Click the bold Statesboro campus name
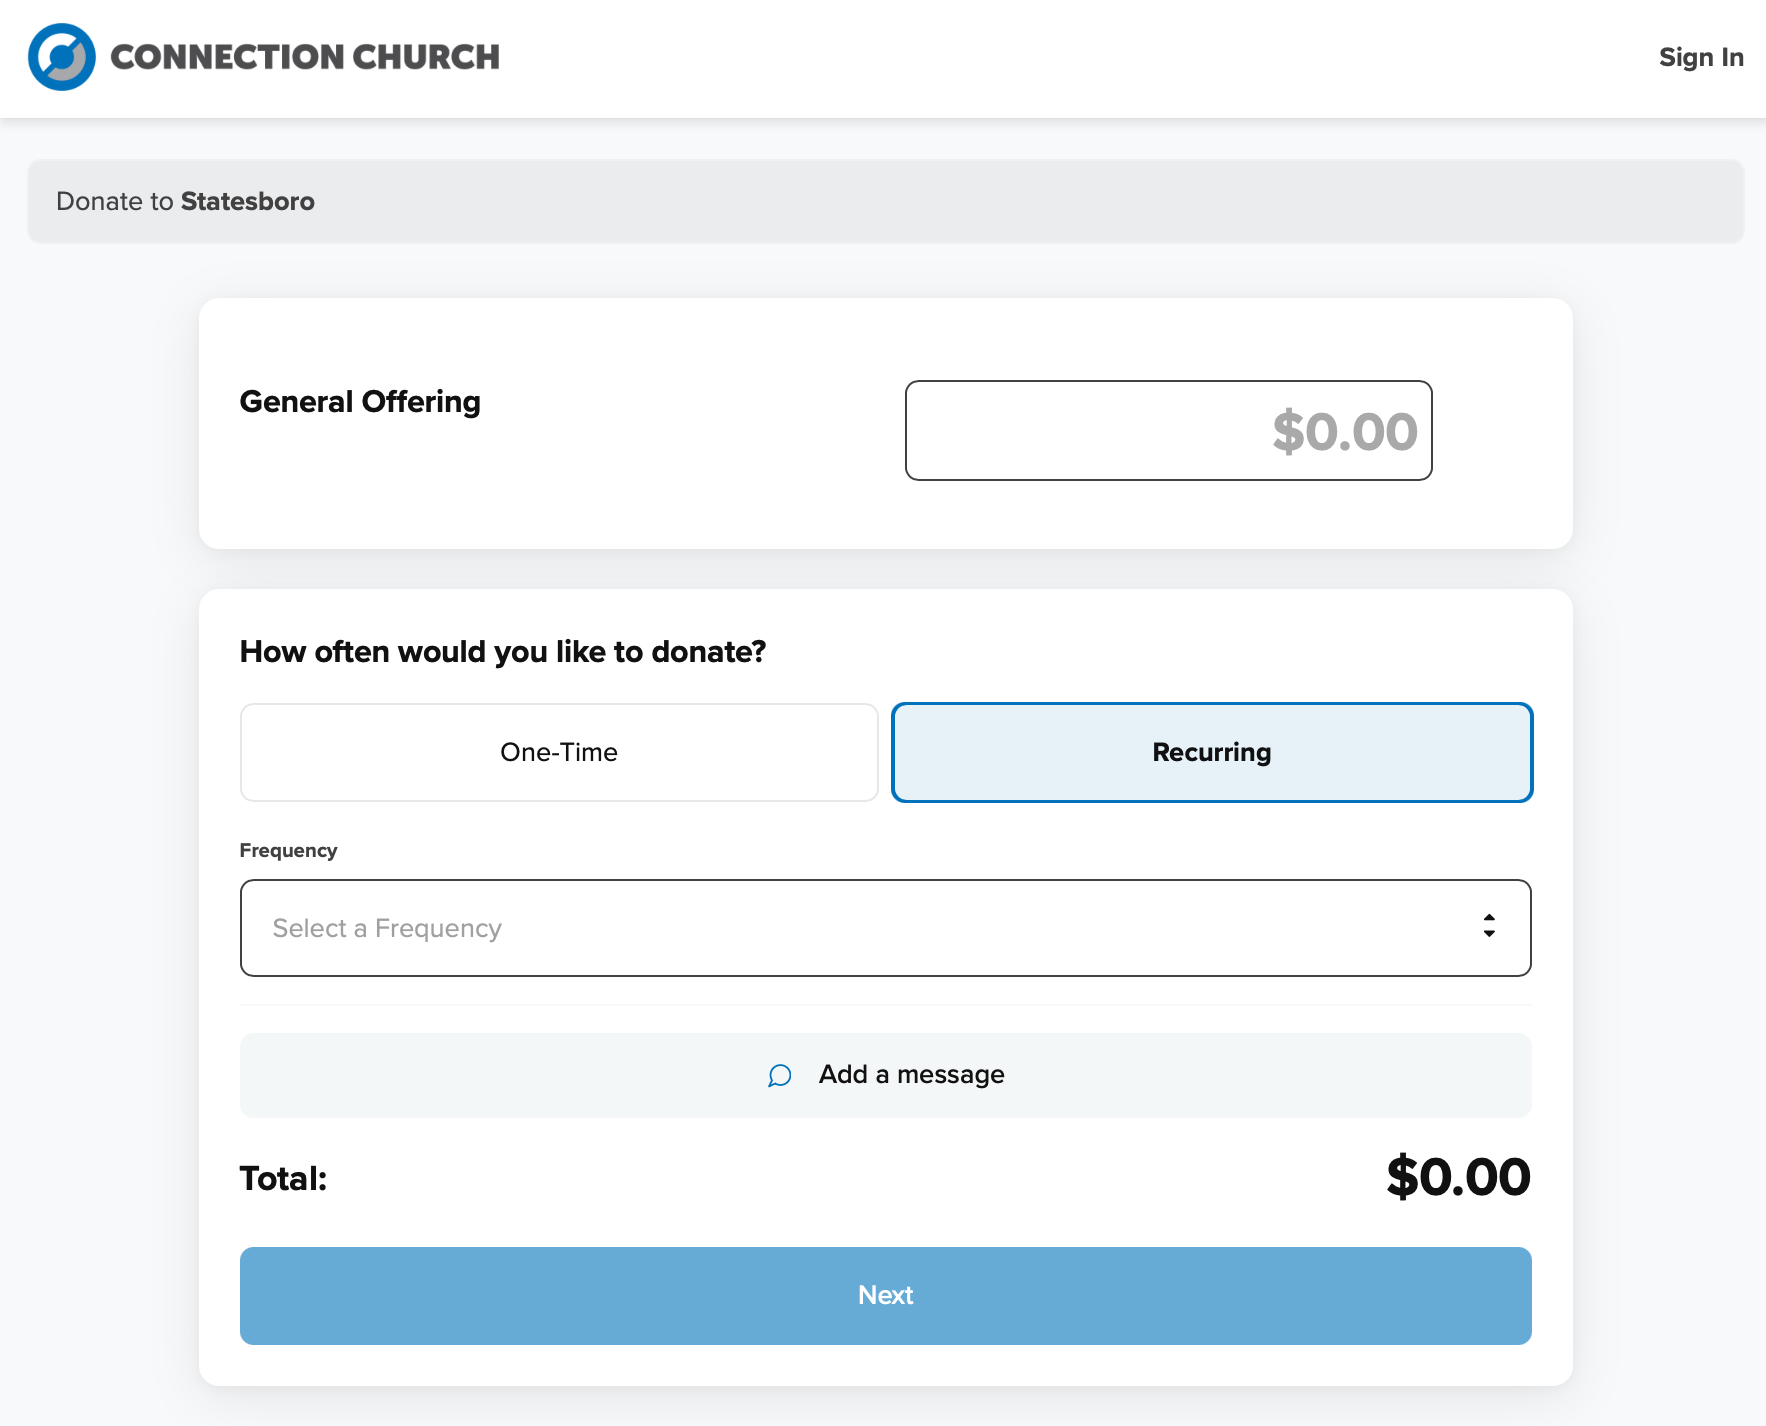The image size is (1766, 1426). coord(248,201)
